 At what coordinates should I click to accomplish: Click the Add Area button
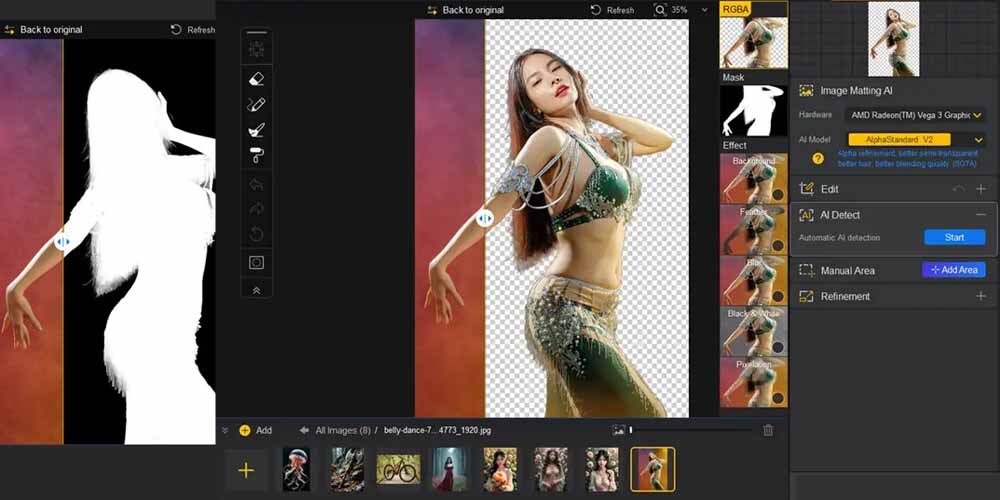(953, 270)
